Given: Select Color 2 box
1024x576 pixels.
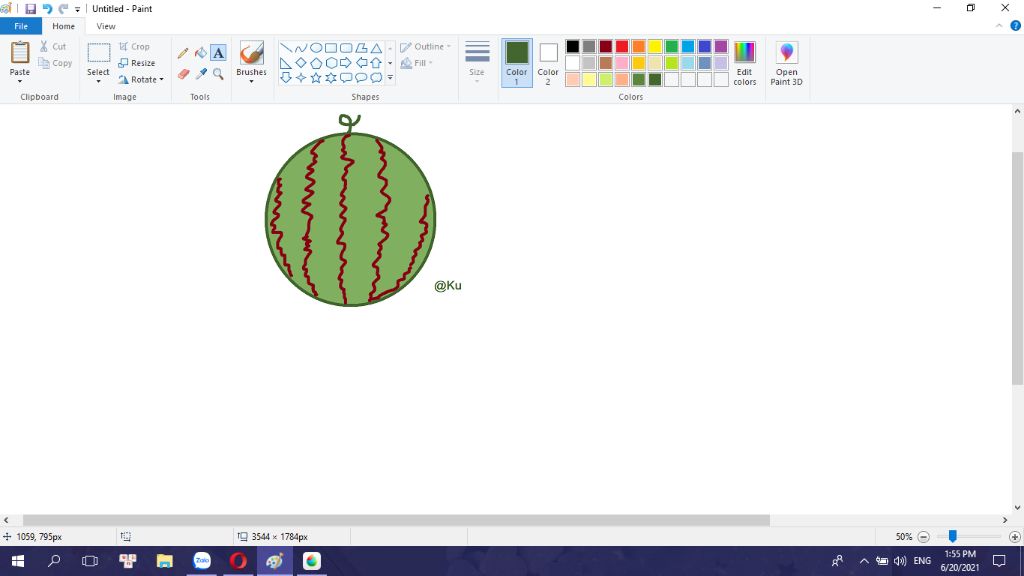Looking at the screenshot, I should [548, 63].
